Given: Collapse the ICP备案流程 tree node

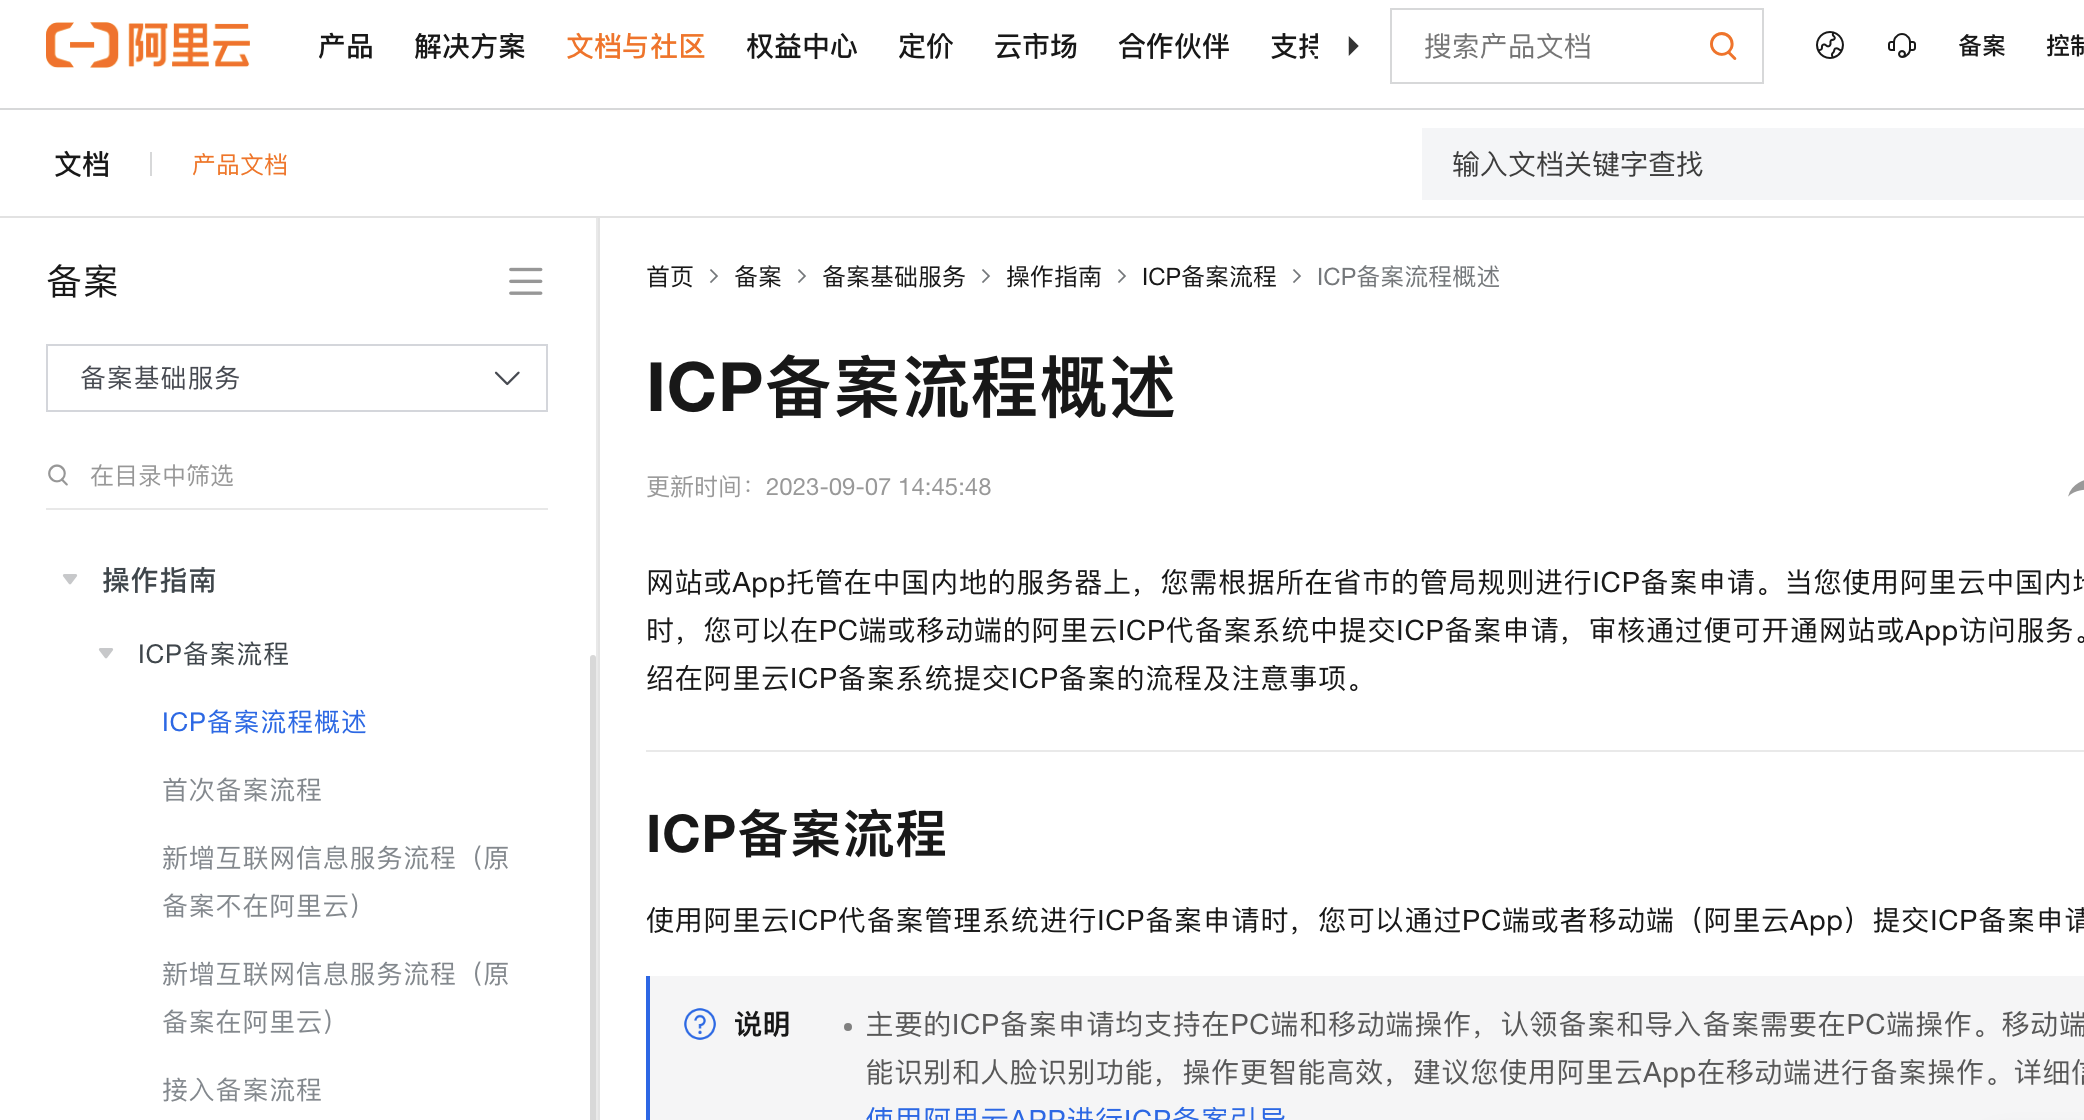Looking at the screenshot, I should (x=106, y=654).
